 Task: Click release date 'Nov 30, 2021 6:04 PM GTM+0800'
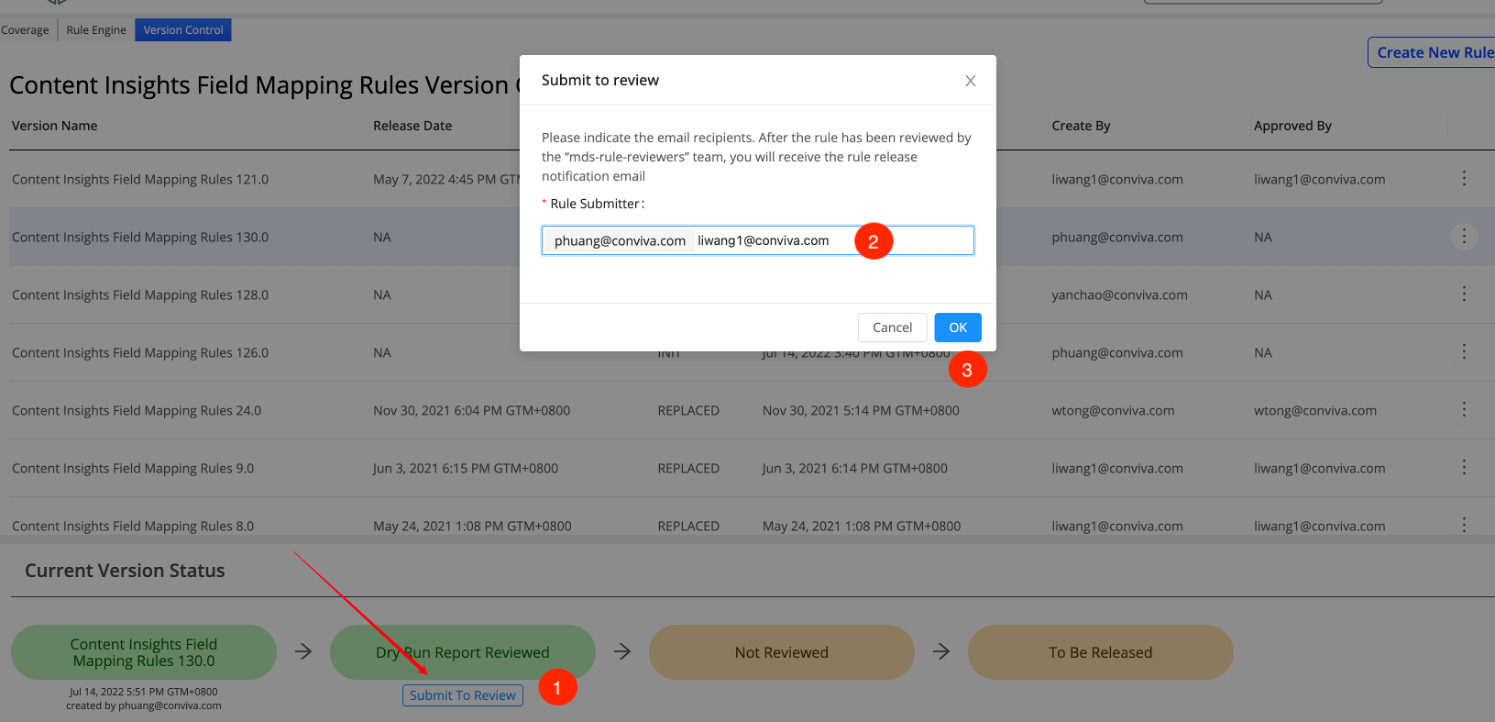[x=472, y=411]
